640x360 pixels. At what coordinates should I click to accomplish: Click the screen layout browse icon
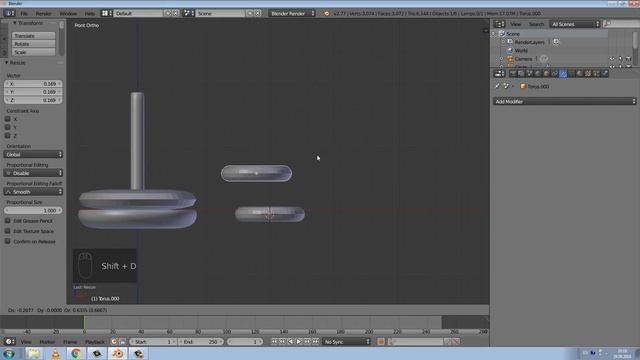coord(106,13)
